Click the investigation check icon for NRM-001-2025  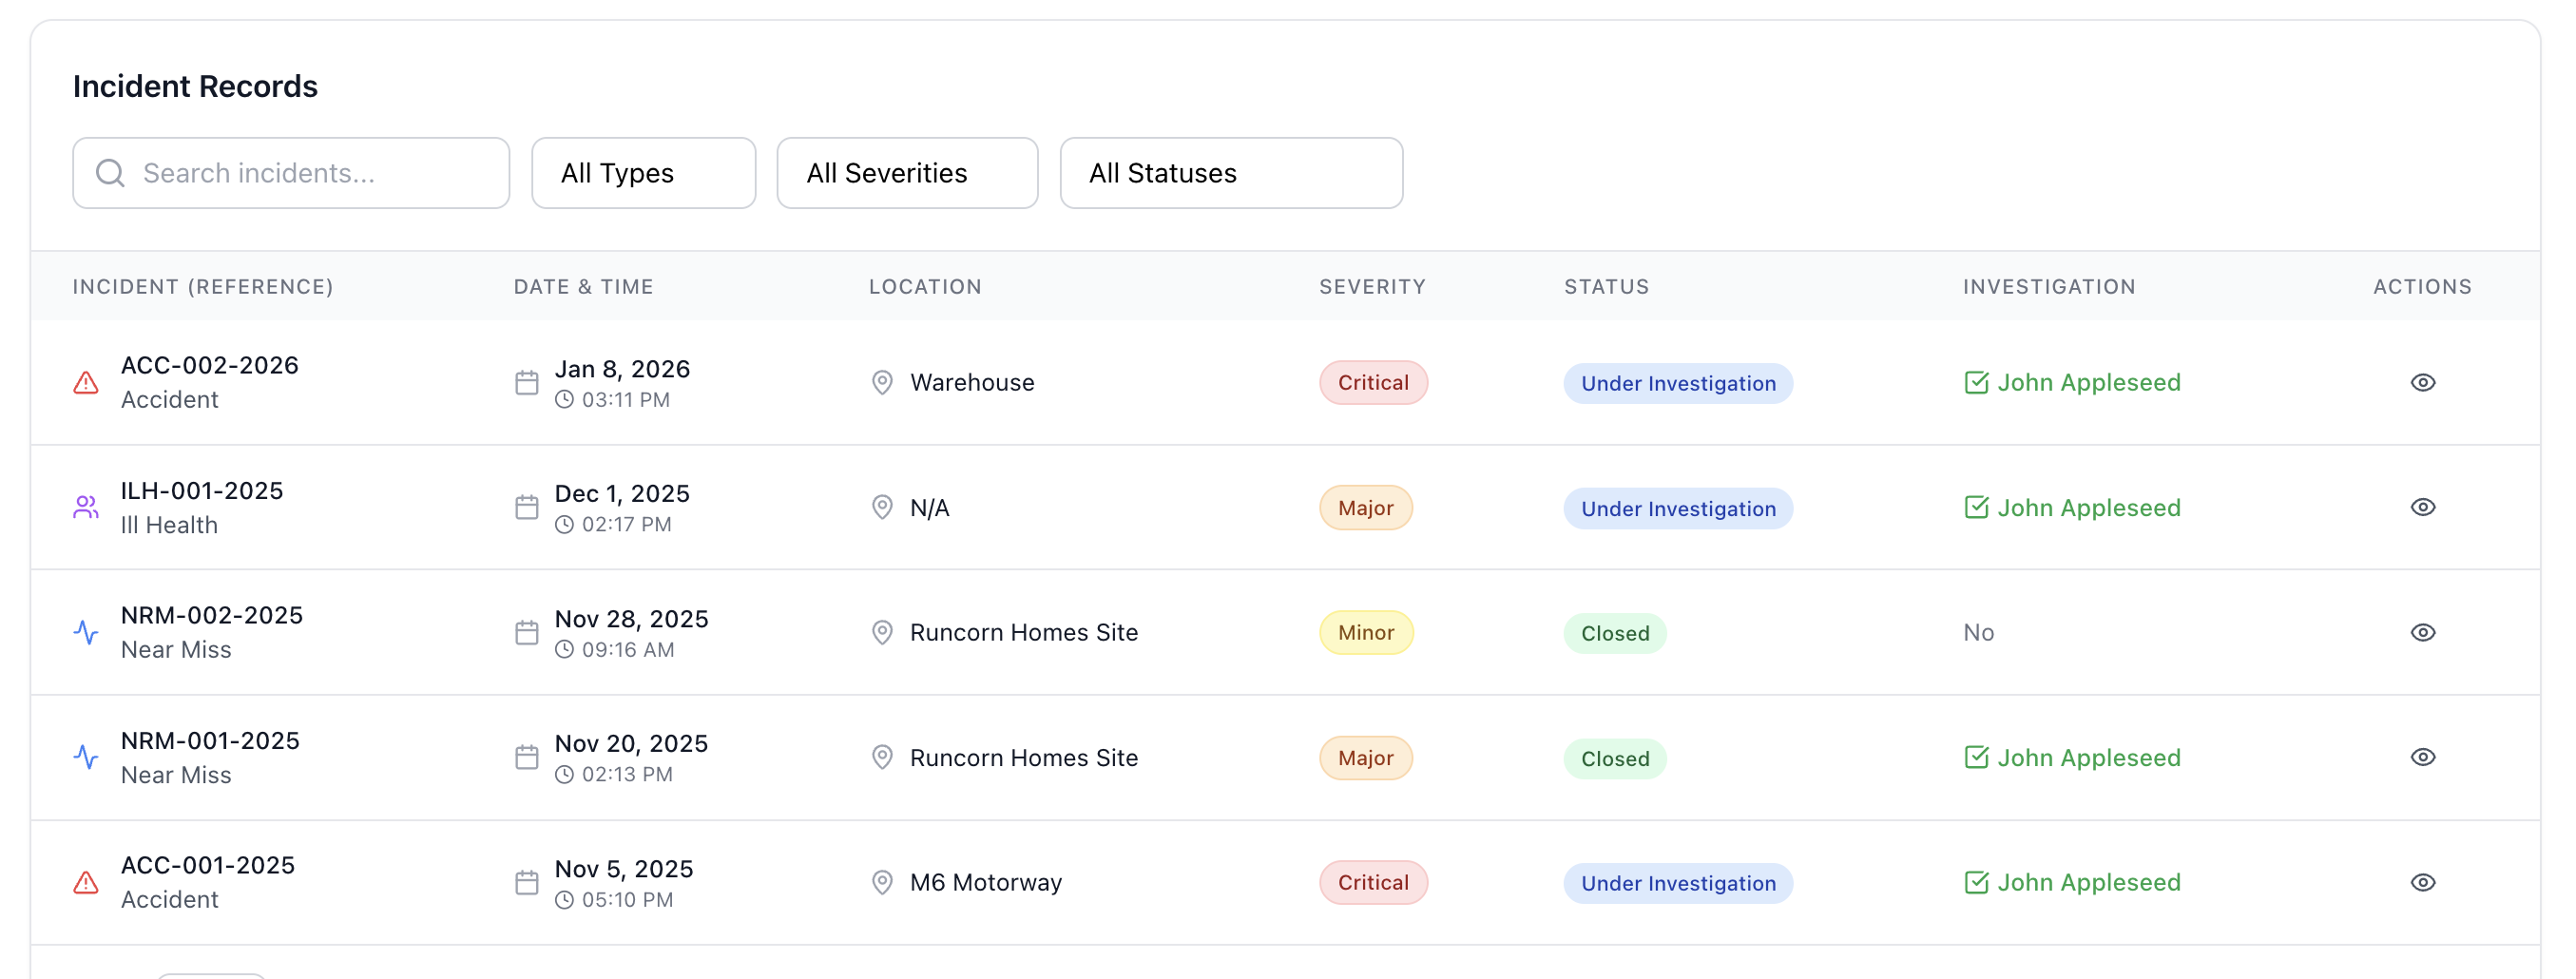tap(1976, 758)
